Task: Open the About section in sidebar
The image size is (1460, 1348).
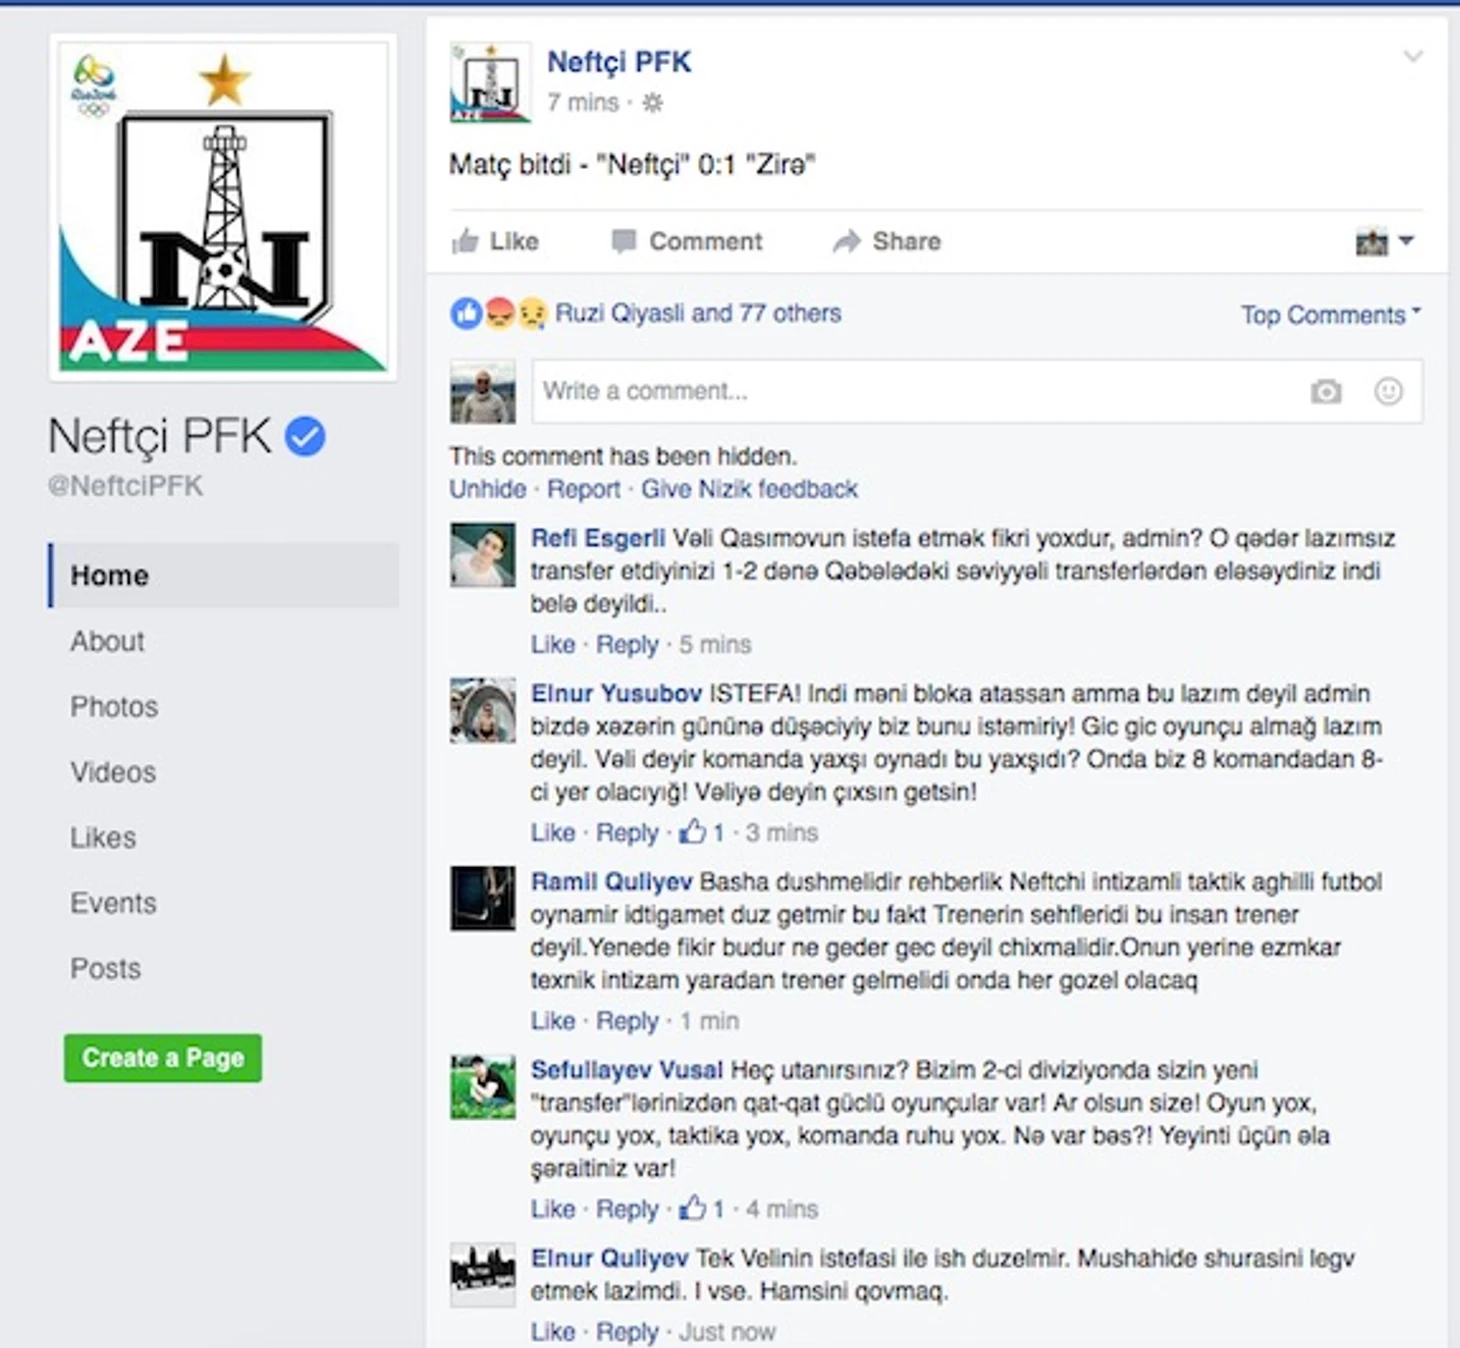Action: coord(107,641)
